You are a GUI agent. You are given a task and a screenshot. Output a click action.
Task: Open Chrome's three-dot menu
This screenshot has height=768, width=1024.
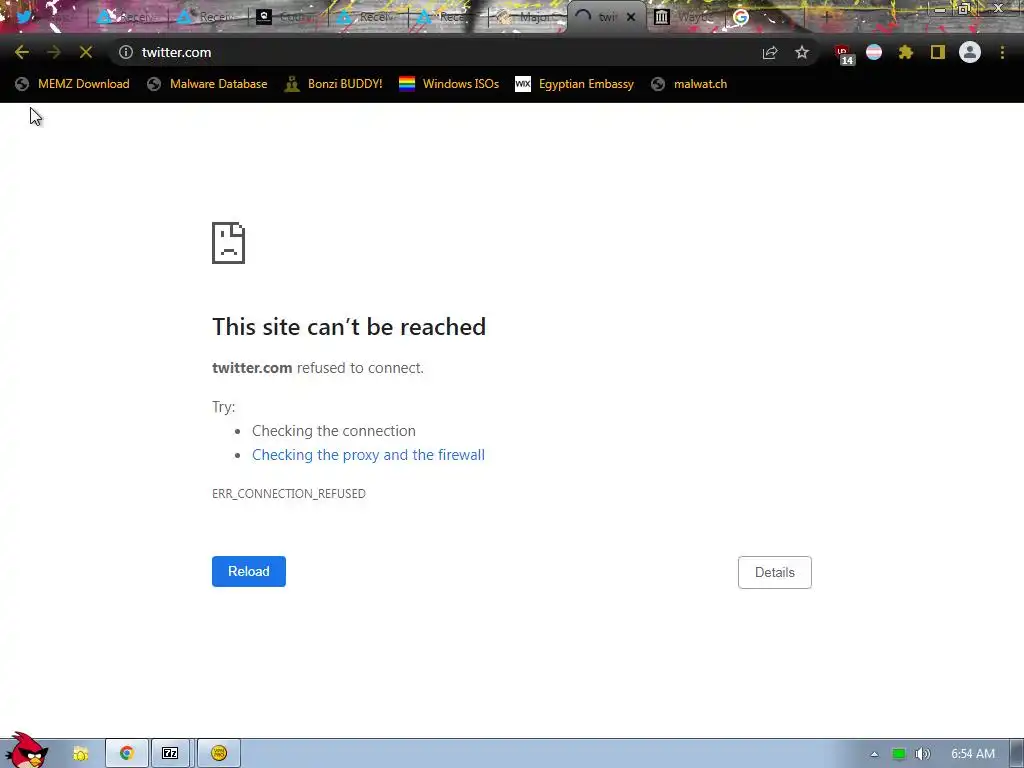pyautogui.click(x=1002, y=52)
